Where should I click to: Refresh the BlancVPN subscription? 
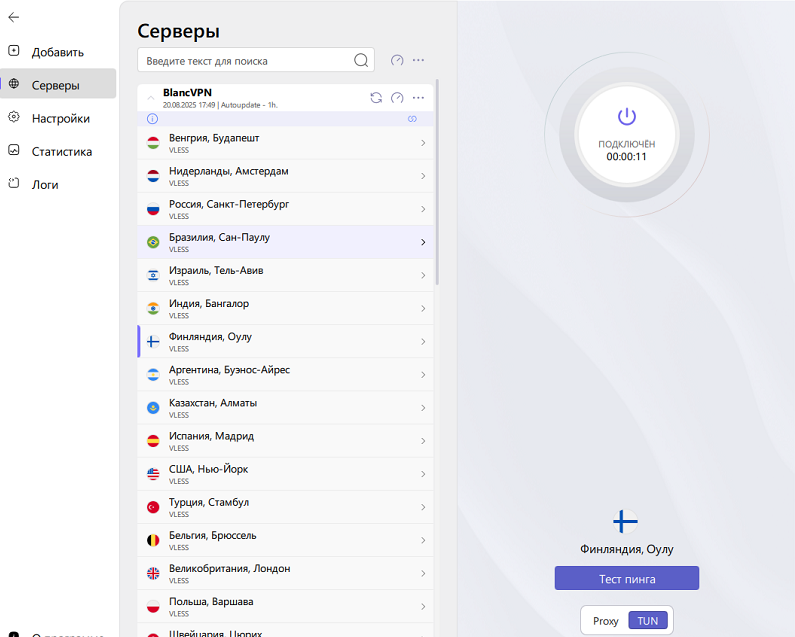pos(376,98)
